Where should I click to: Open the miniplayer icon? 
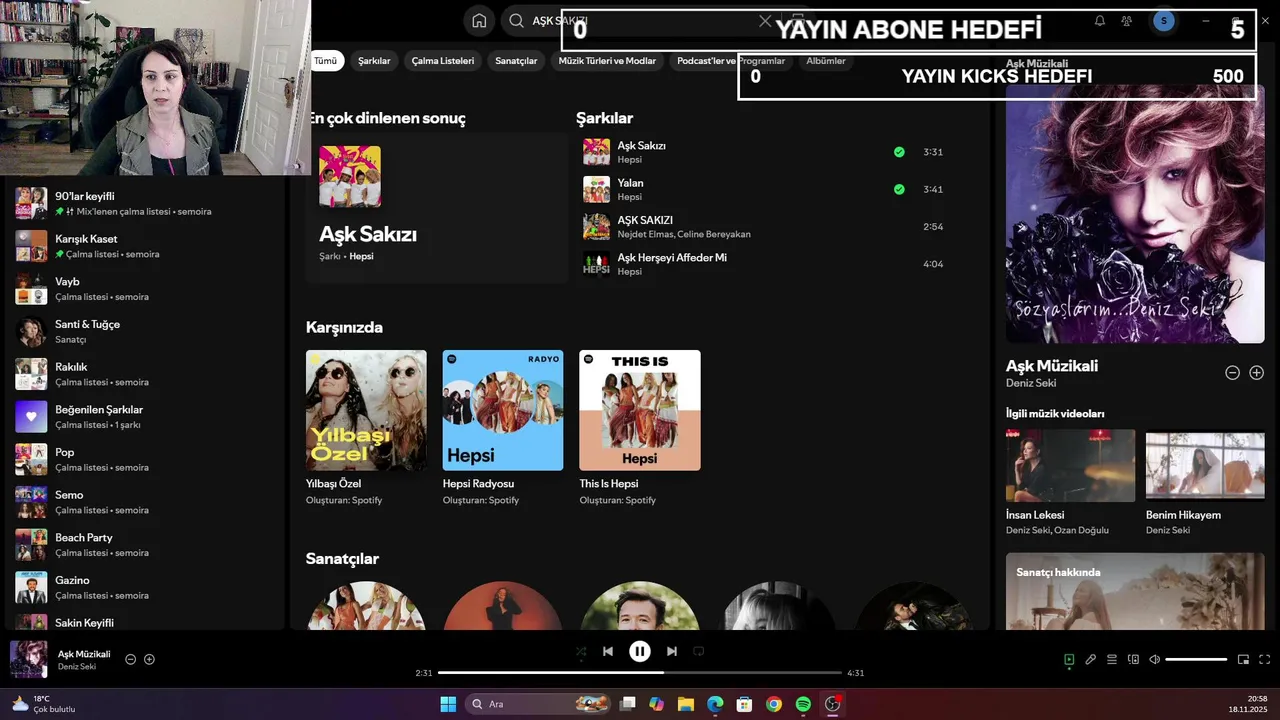(1243, 659)
